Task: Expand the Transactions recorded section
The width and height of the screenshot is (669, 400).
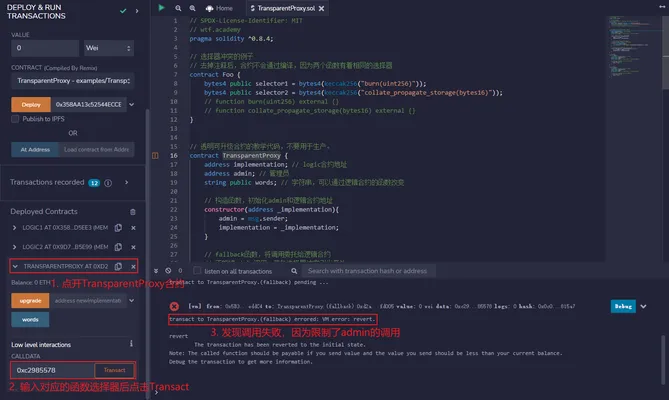Action: click(127, 183)
